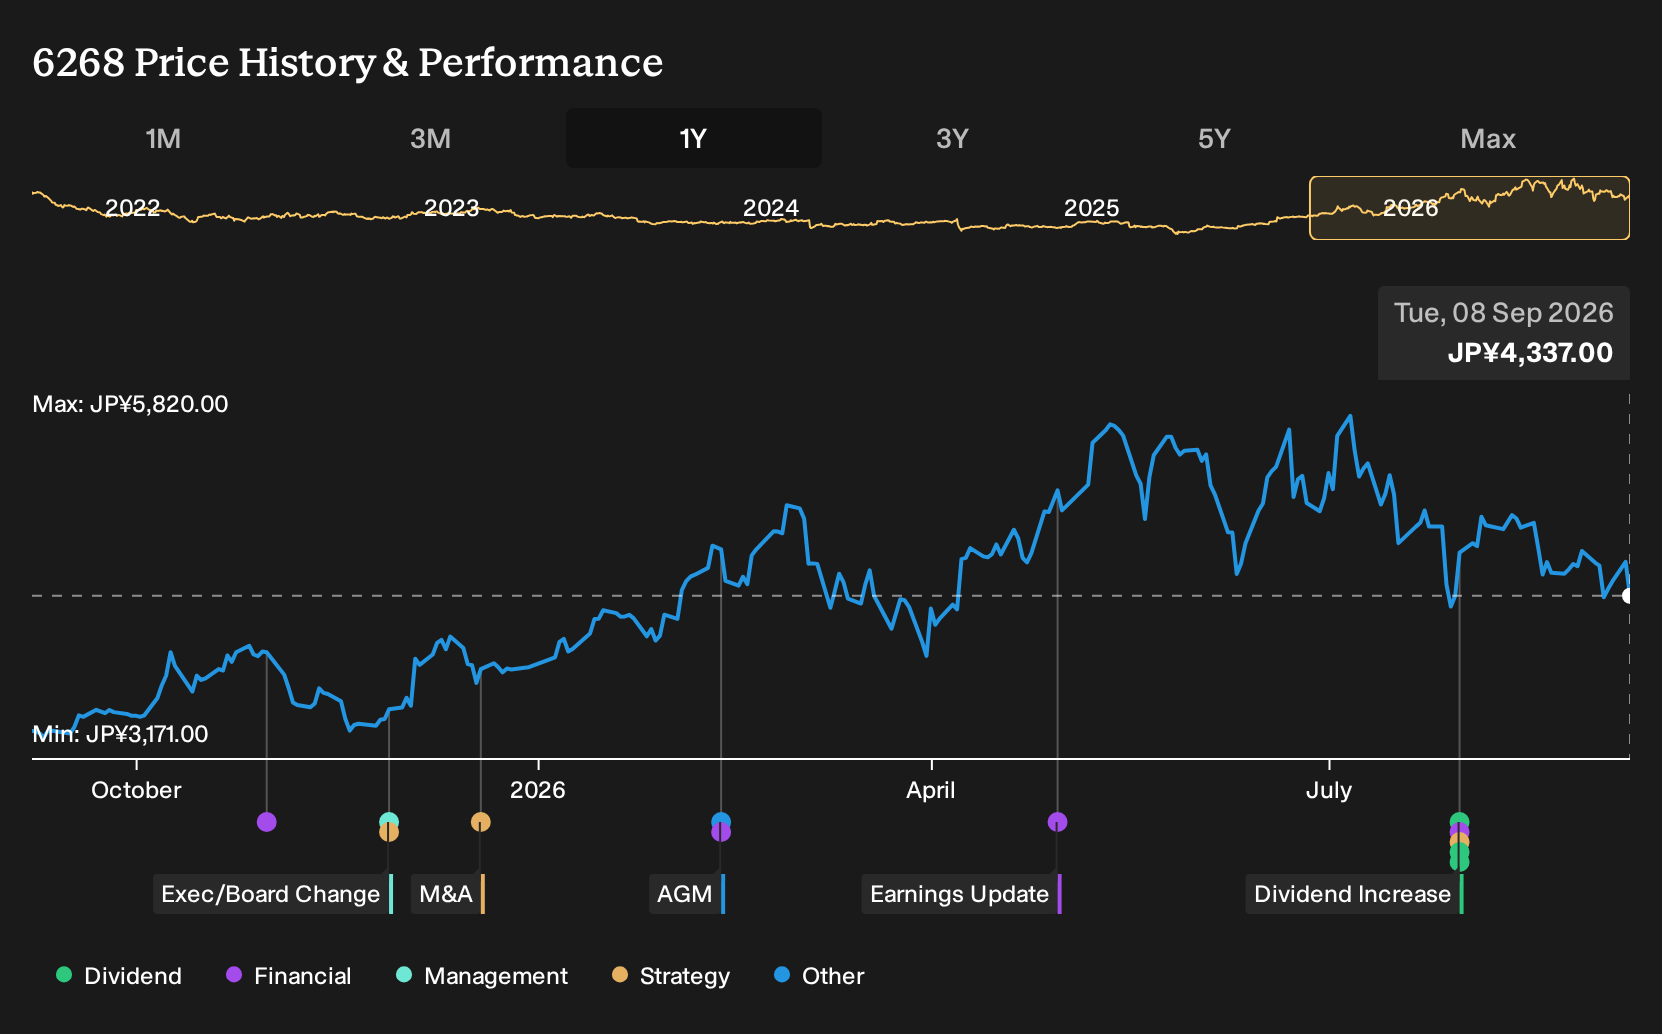Toggle the Strategy legend filter
This screenshot has height=1034, width=1662.
coord(671,976)
